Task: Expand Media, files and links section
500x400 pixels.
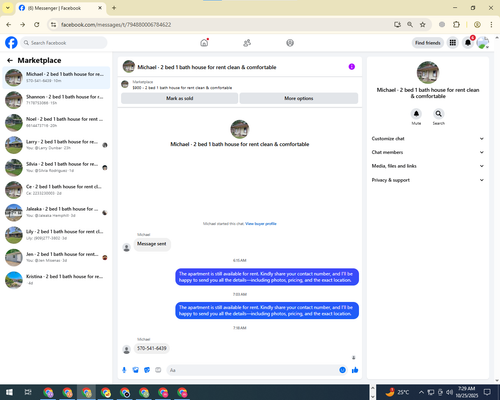Action: click(428, 166)
